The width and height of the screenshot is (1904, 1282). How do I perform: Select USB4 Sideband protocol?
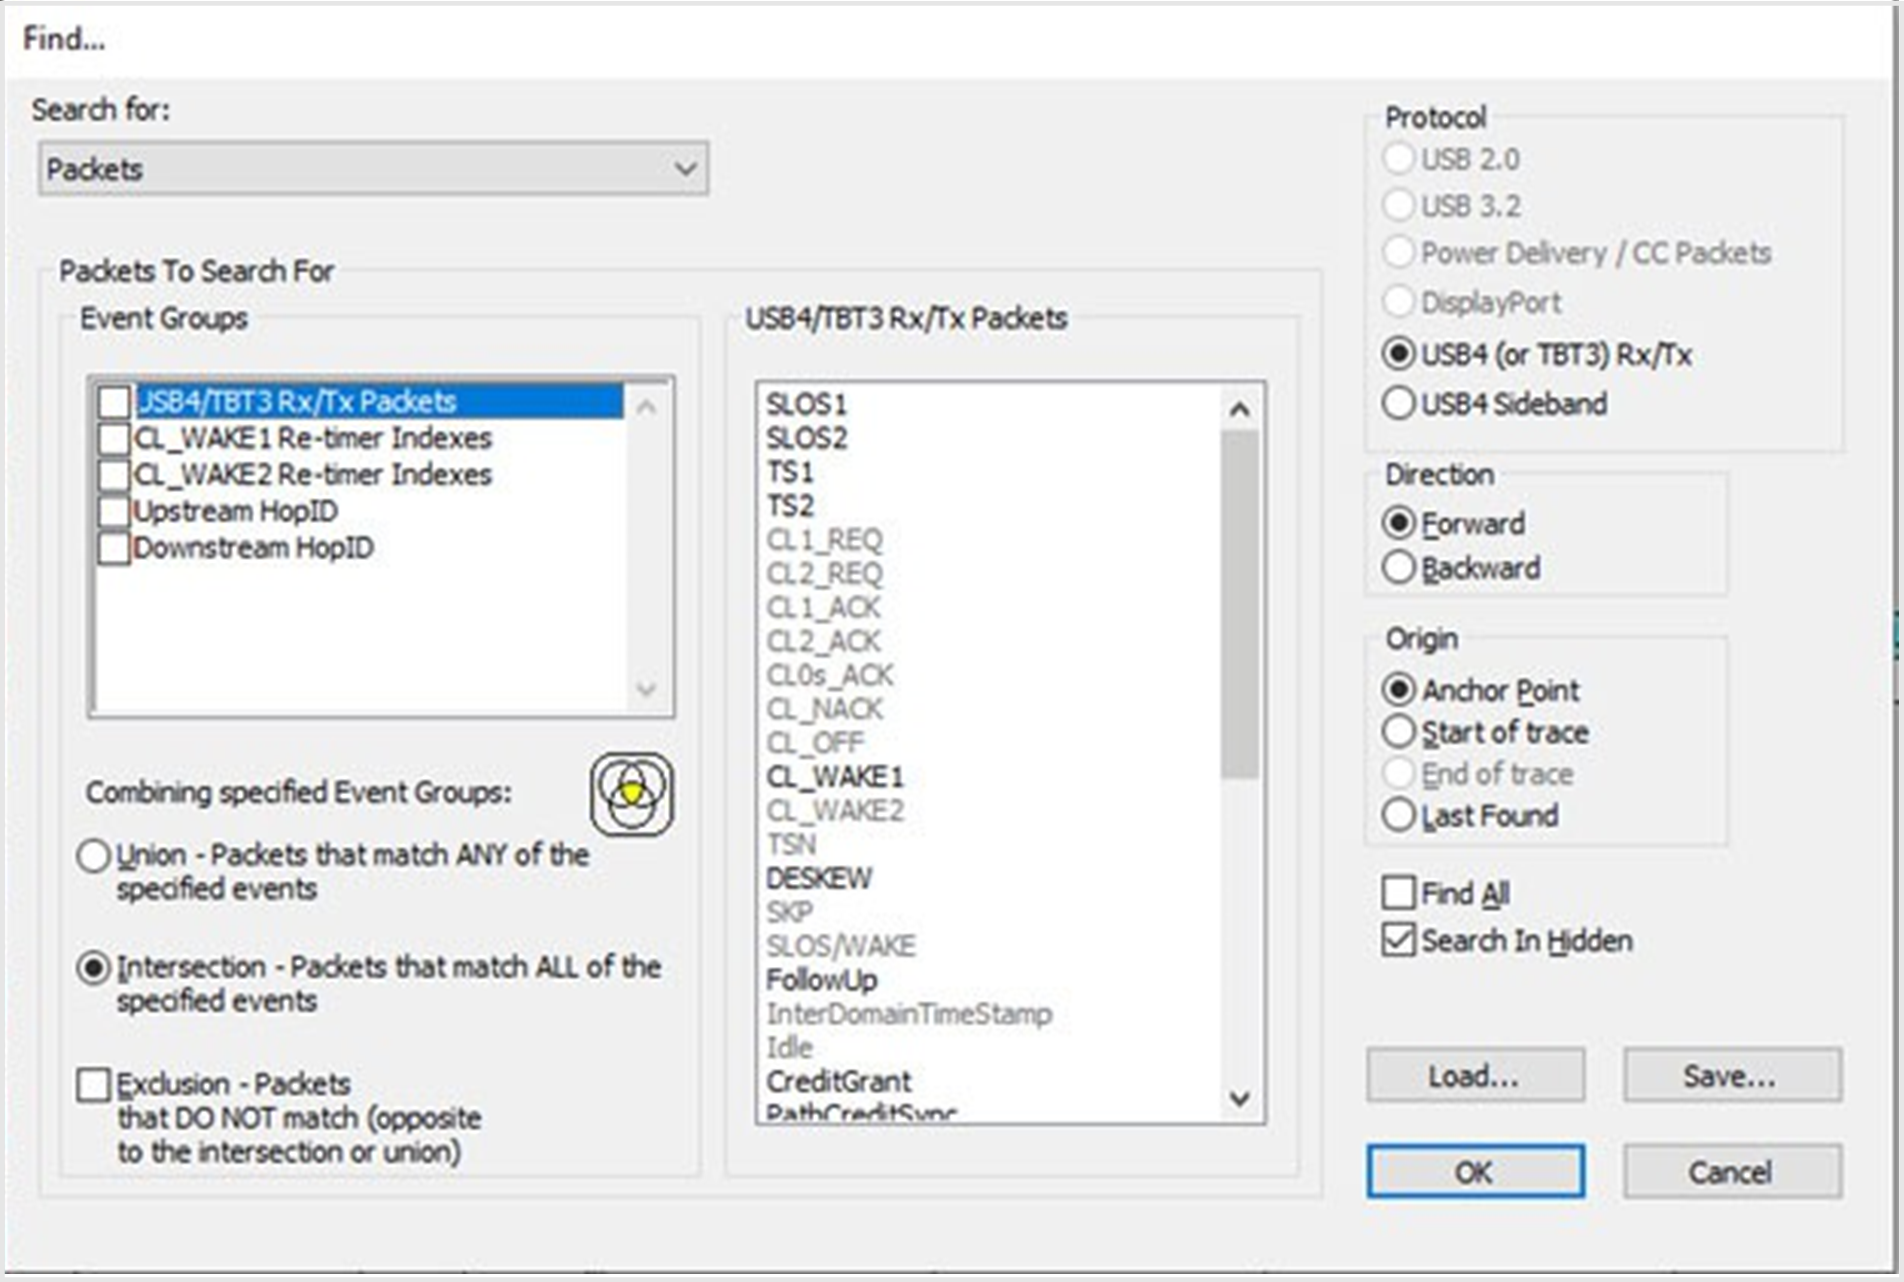1398,403
